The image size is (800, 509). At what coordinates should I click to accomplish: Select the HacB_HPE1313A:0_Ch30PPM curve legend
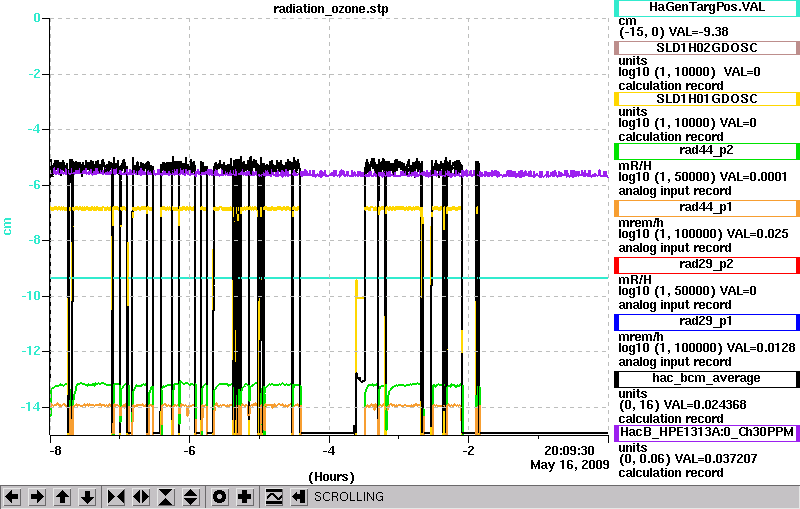707,433
